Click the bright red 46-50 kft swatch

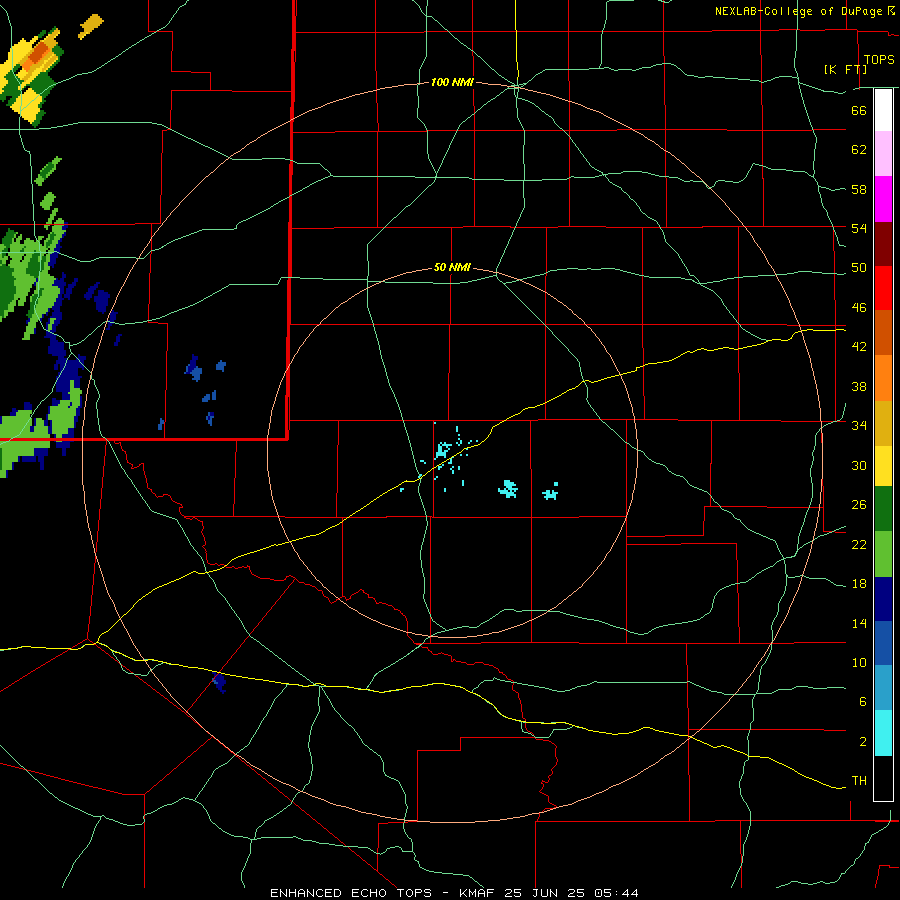[x=883, y=288]
